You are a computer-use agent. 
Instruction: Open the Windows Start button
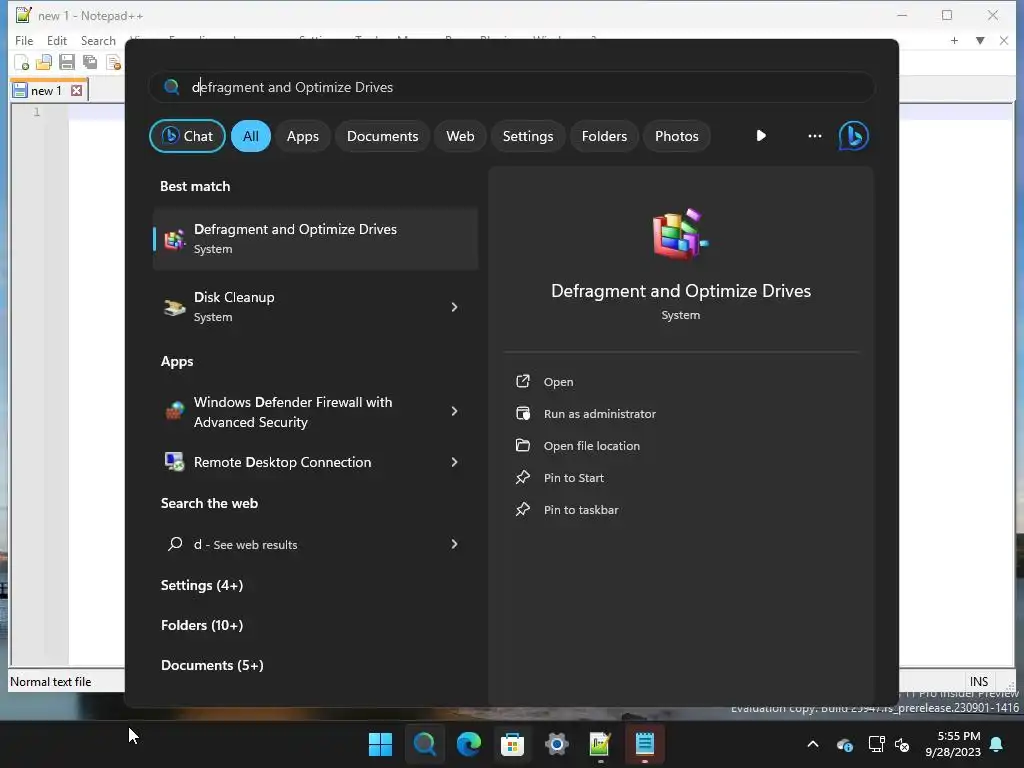380,743
